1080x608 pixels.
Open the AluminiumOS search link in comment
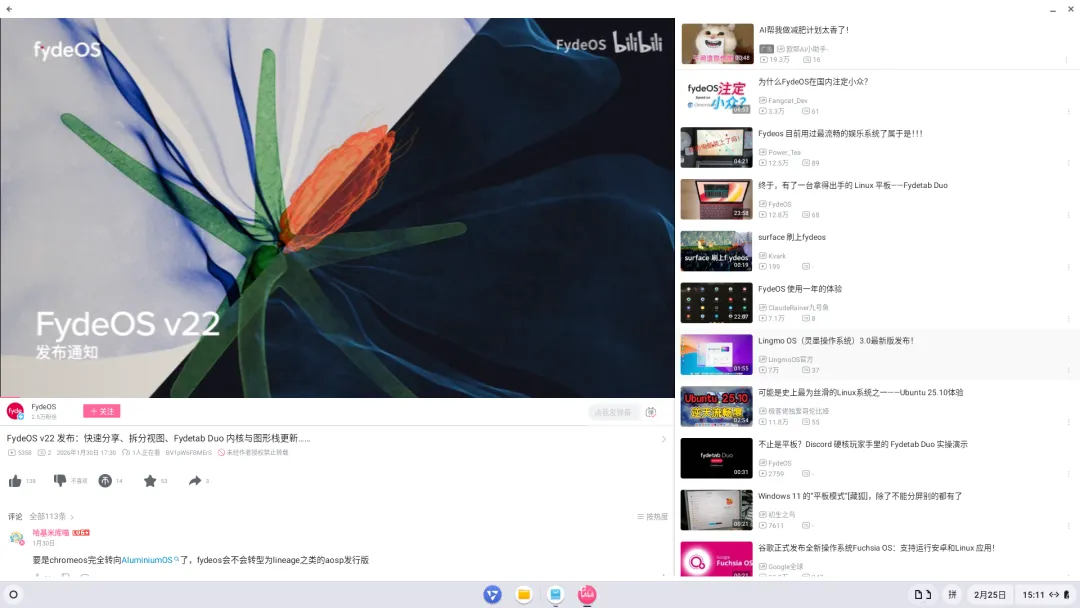pyautogui.click(x=150, y=560)
